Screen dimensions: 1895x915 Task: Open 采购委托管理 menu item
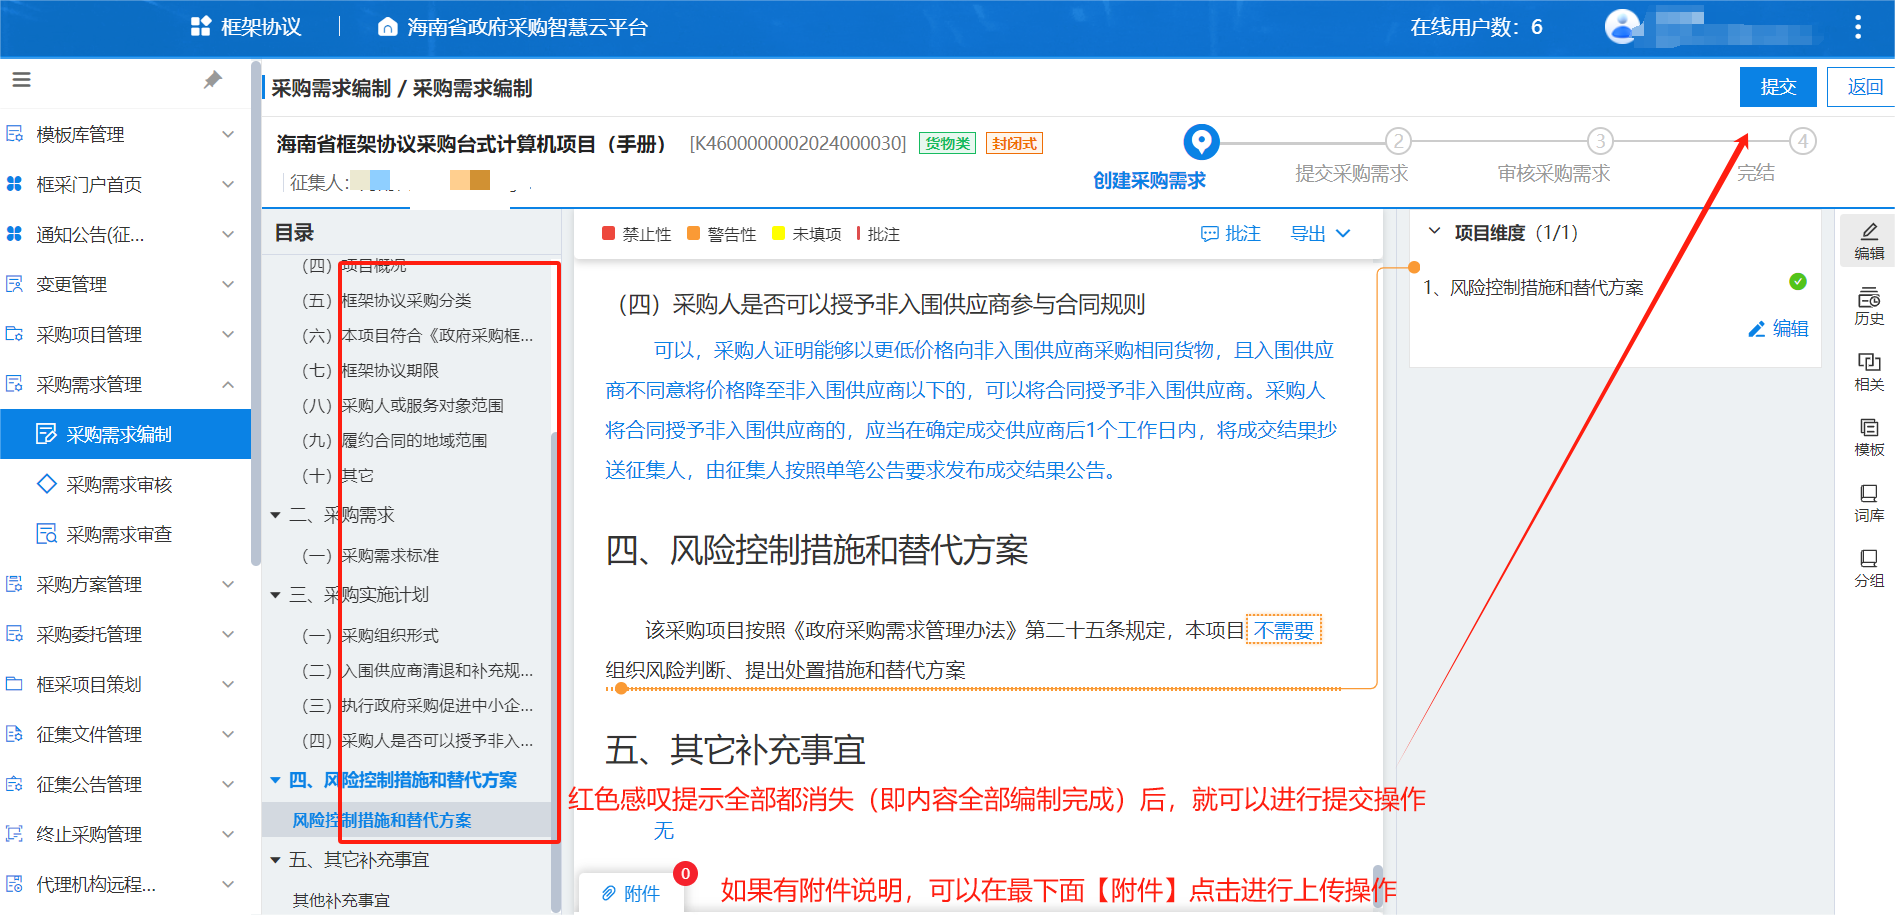[x=125, y=634]
